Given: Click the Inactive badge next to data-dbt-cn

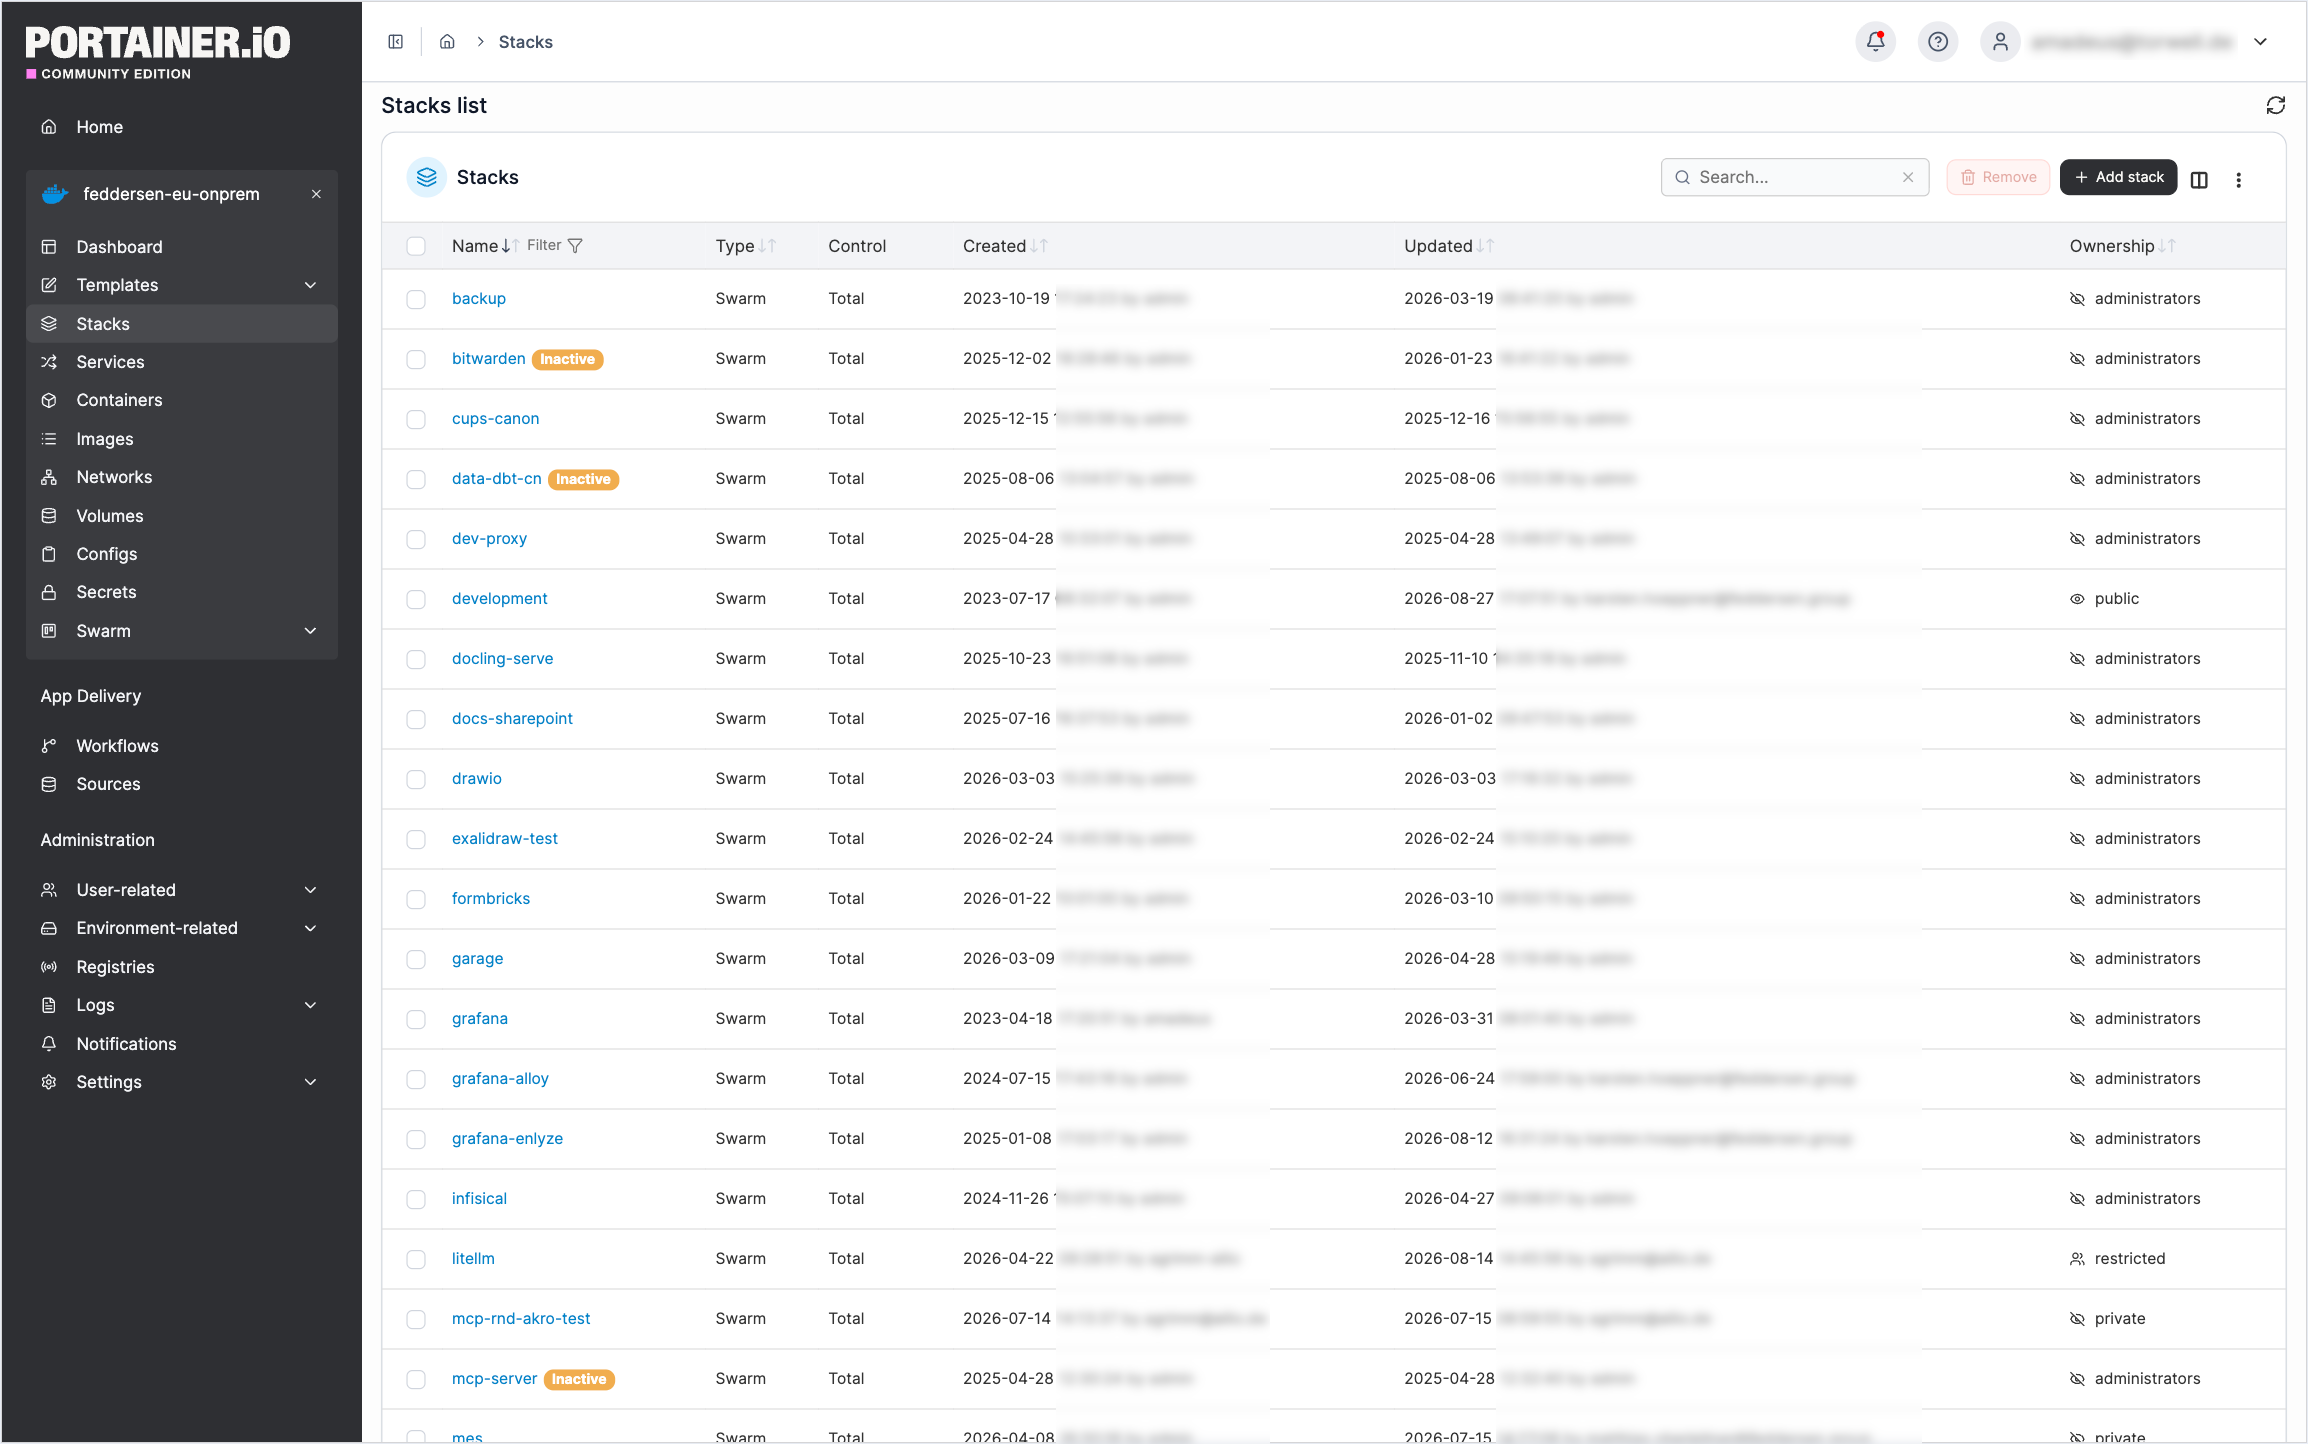Looking at the screenshot, I should coord(583,479).
